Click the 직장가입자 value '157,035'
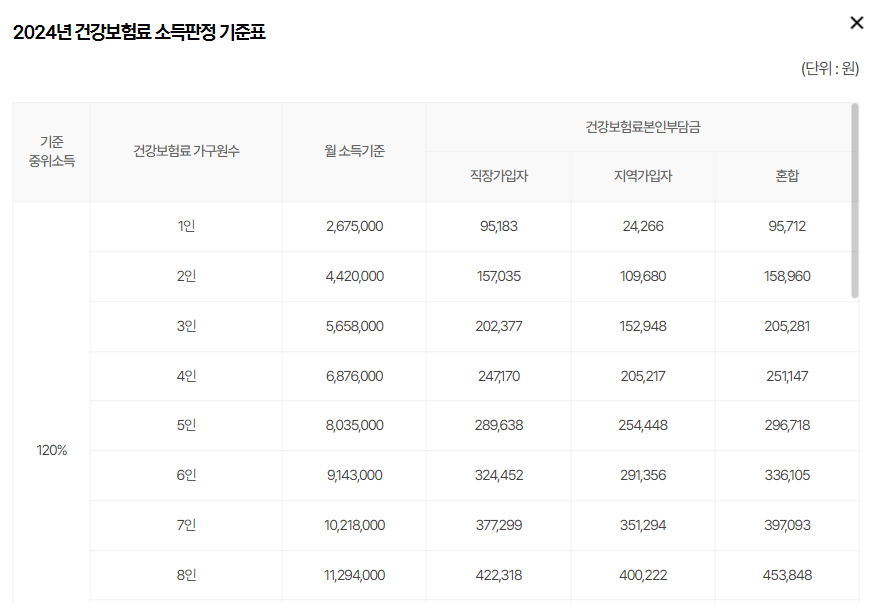 pos(499,276)
